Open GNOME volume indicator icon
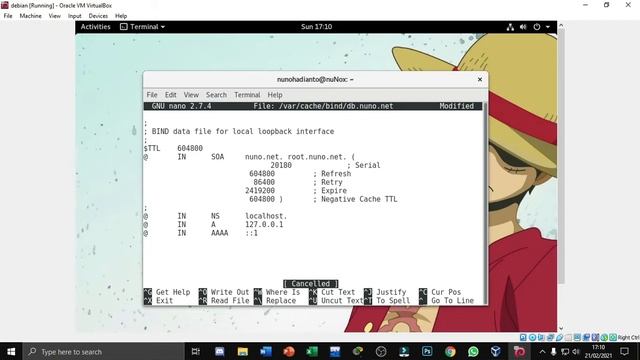The width and height of the screenshot is (640, 360). point(523,27)
